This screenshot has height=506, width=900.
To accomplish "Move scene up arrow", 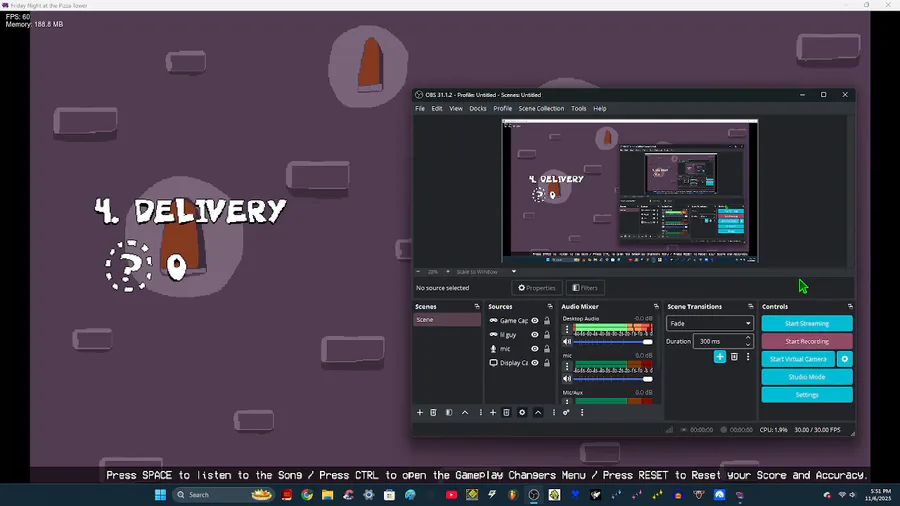I will click(465, 412).
